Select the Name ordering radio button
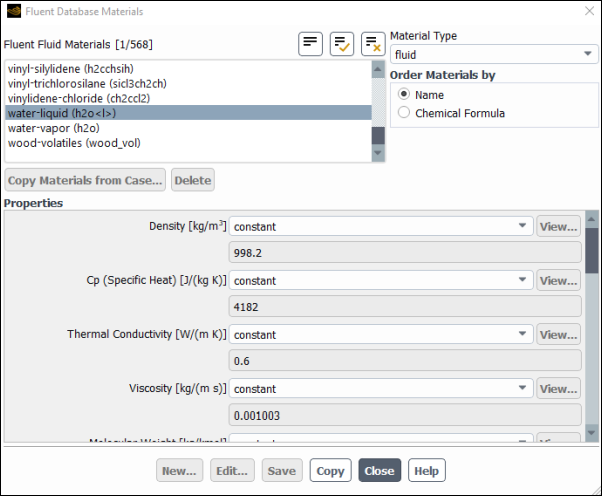Screen dimensions: 602x496 404,94
